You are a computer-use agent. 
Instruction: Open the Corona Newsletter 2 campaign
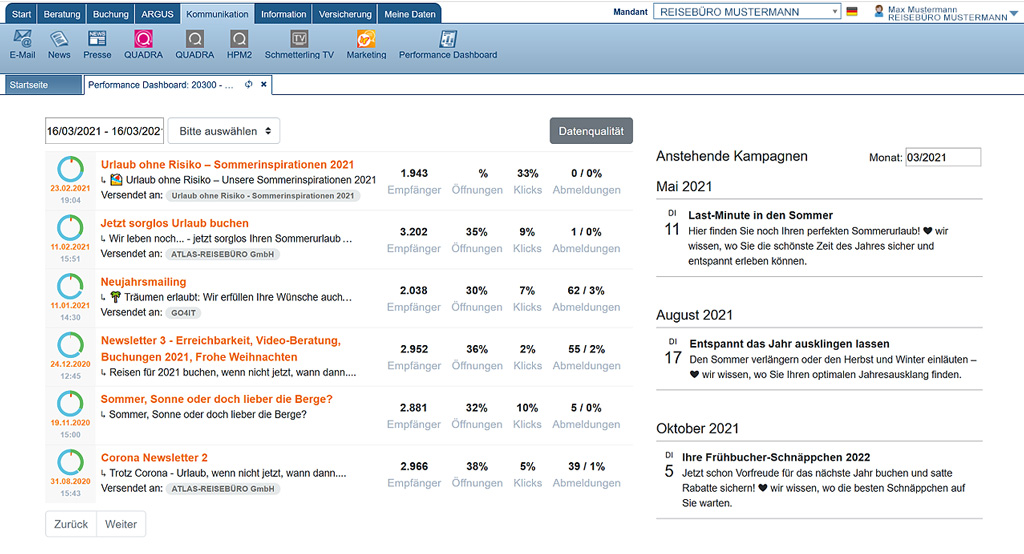154,457
